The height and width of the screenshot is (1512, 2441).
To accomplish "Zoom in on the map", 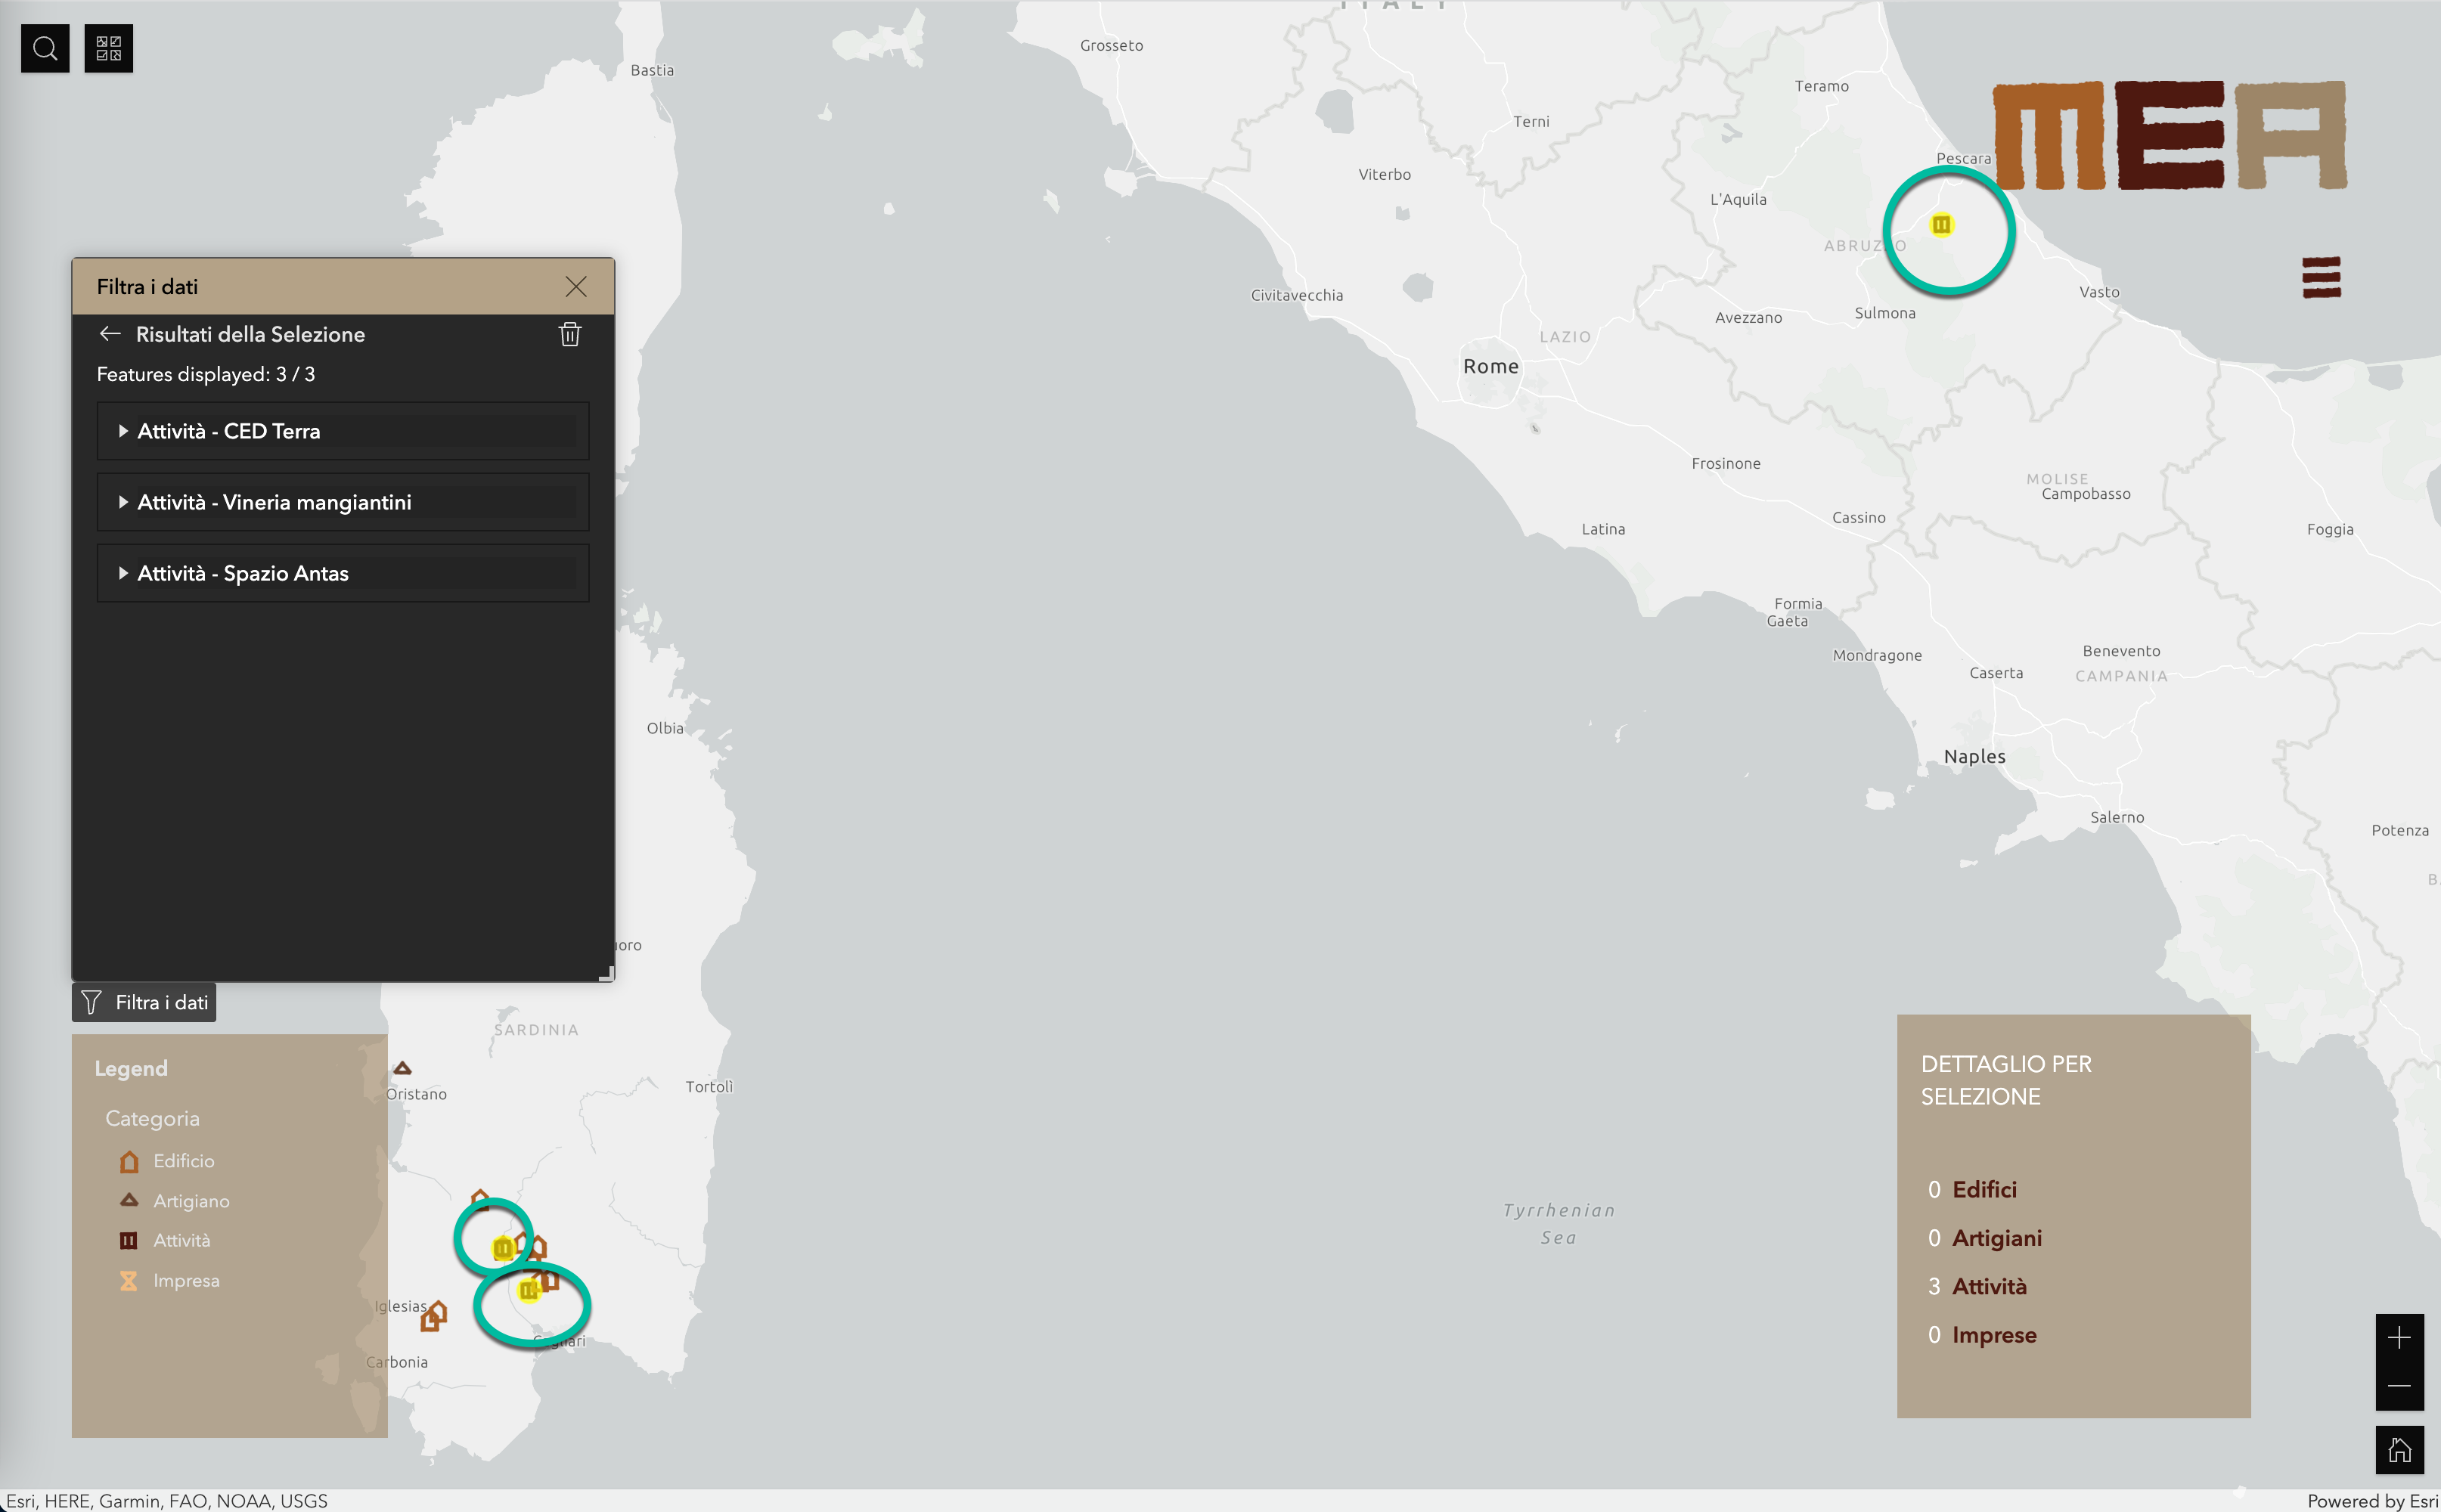I will (x=2399, y=1338).
